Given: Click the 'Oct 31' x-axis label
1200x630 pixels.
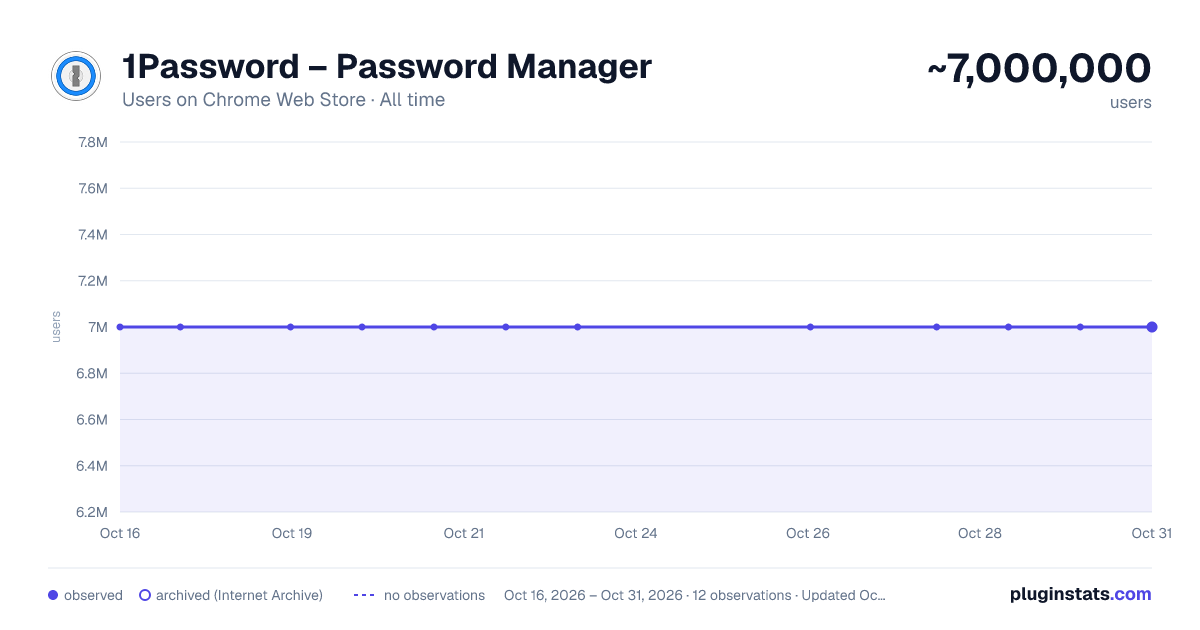Looking at the screenshot, I should (1151, 533).
